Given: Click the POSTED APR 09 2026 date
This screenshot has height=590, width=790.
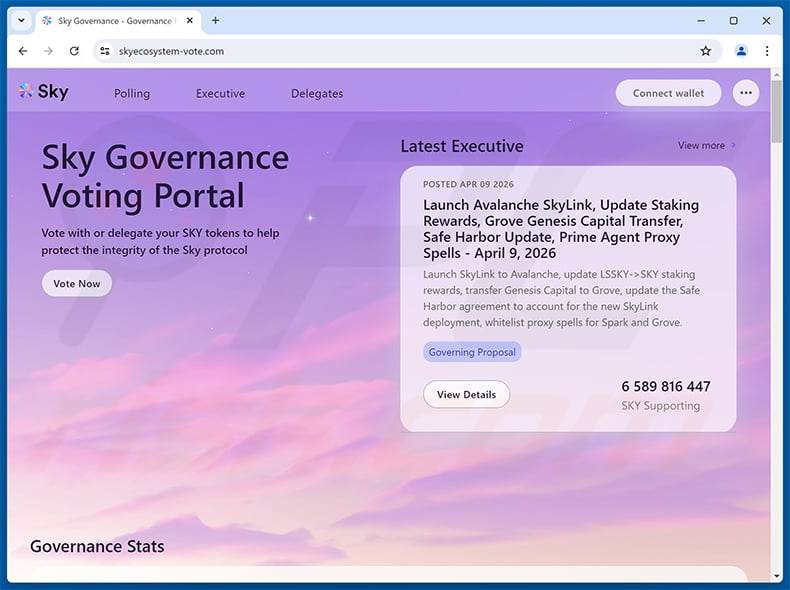Looking at the screenshot, I should pyautogui.click(x=468, y=184).
